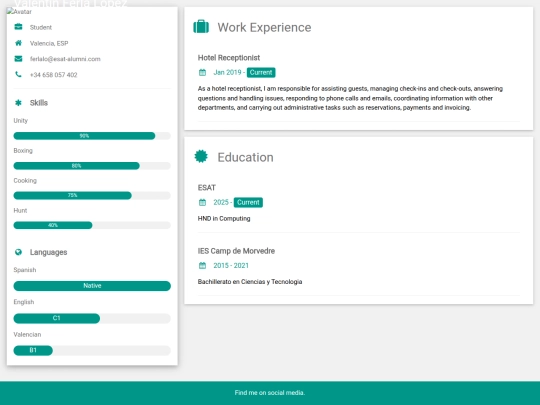The height and width of the screenshot is (405, 540).
Task: Click the calendar icon beside 2025 - Current
Action: click(x=202, y=202)
